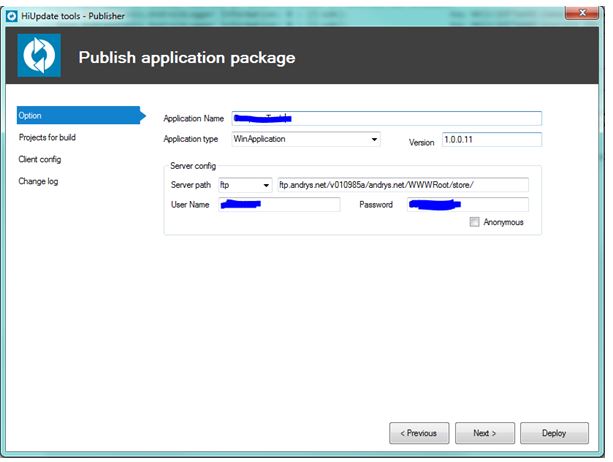Switch to Change log step
The image size is (613, 462).
pyautogui.click(x=38, y=181)
